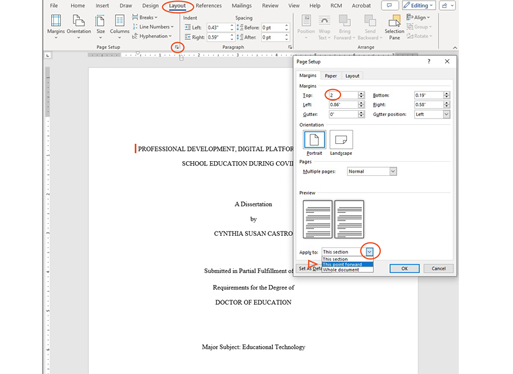Open the Gutter position dropdown
Viewport: 513px width, 374px height.
(x=446, y=114)
